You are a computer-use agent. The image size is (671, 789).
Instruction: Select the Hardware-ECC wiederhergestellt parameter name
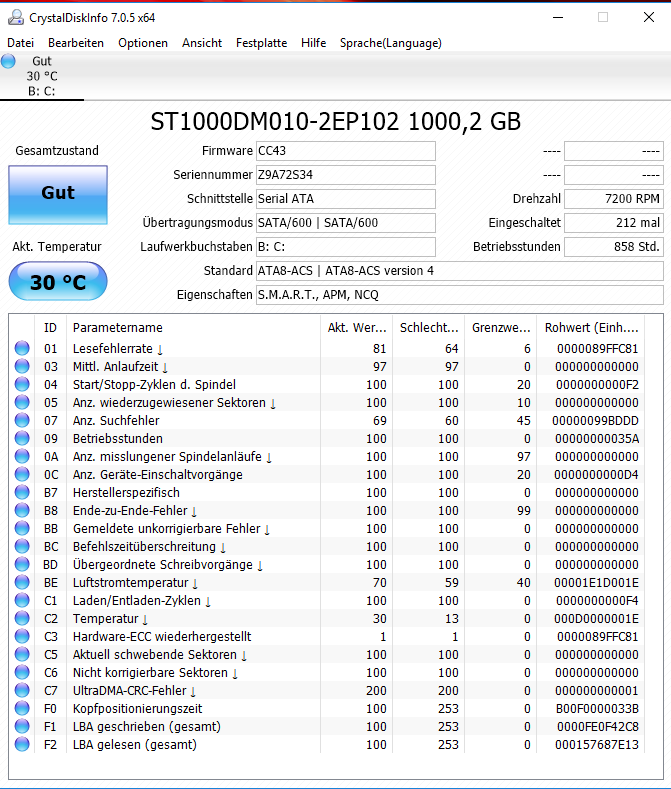point(162,637)
